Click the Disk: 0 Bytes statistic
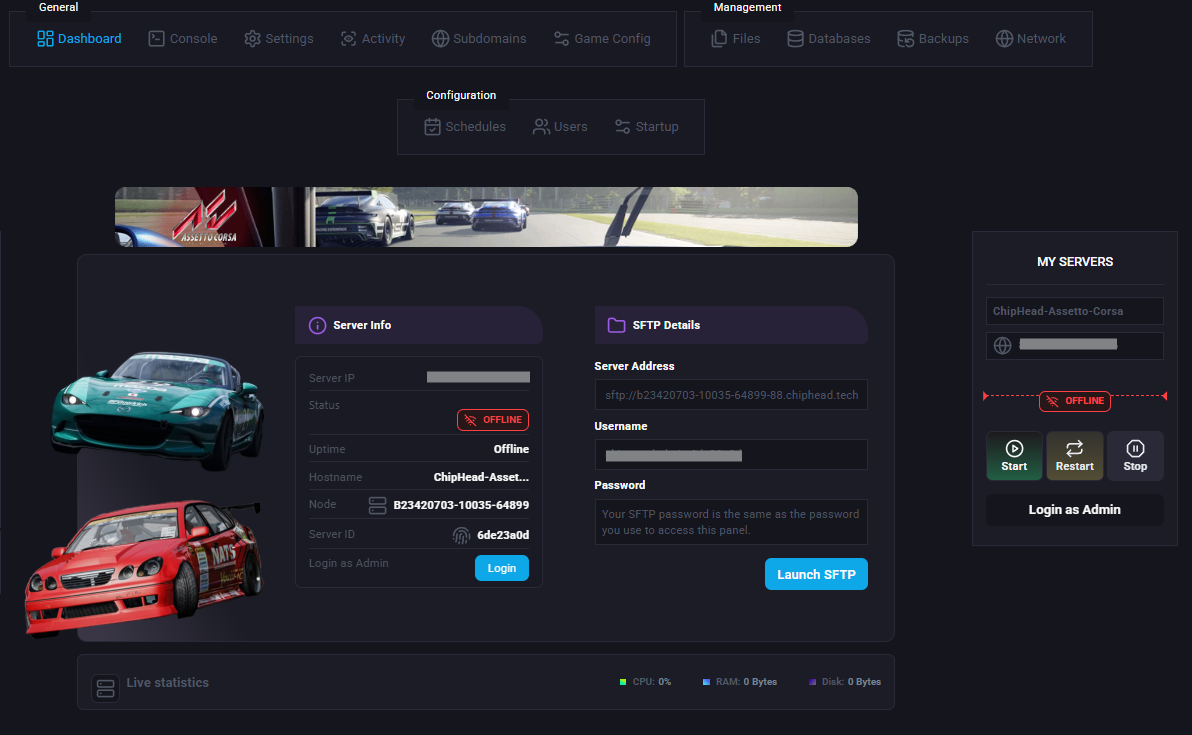Screen dimensions: 1192x735 pyautogui.click(x=845, y=682)
